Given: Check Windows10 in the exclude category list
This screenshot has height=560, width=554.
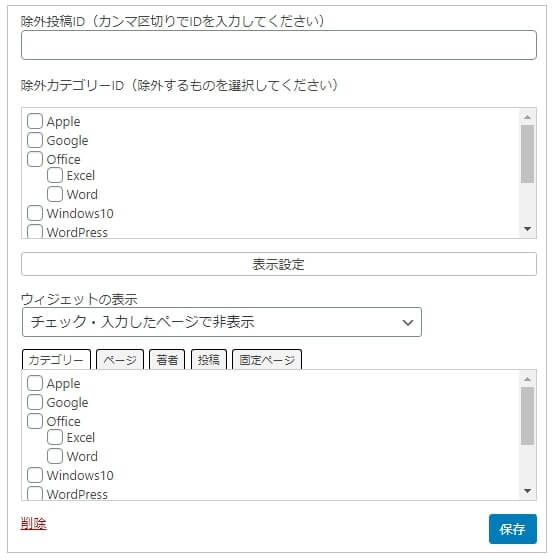Looking at the screenshot, I should coord(35,213).
